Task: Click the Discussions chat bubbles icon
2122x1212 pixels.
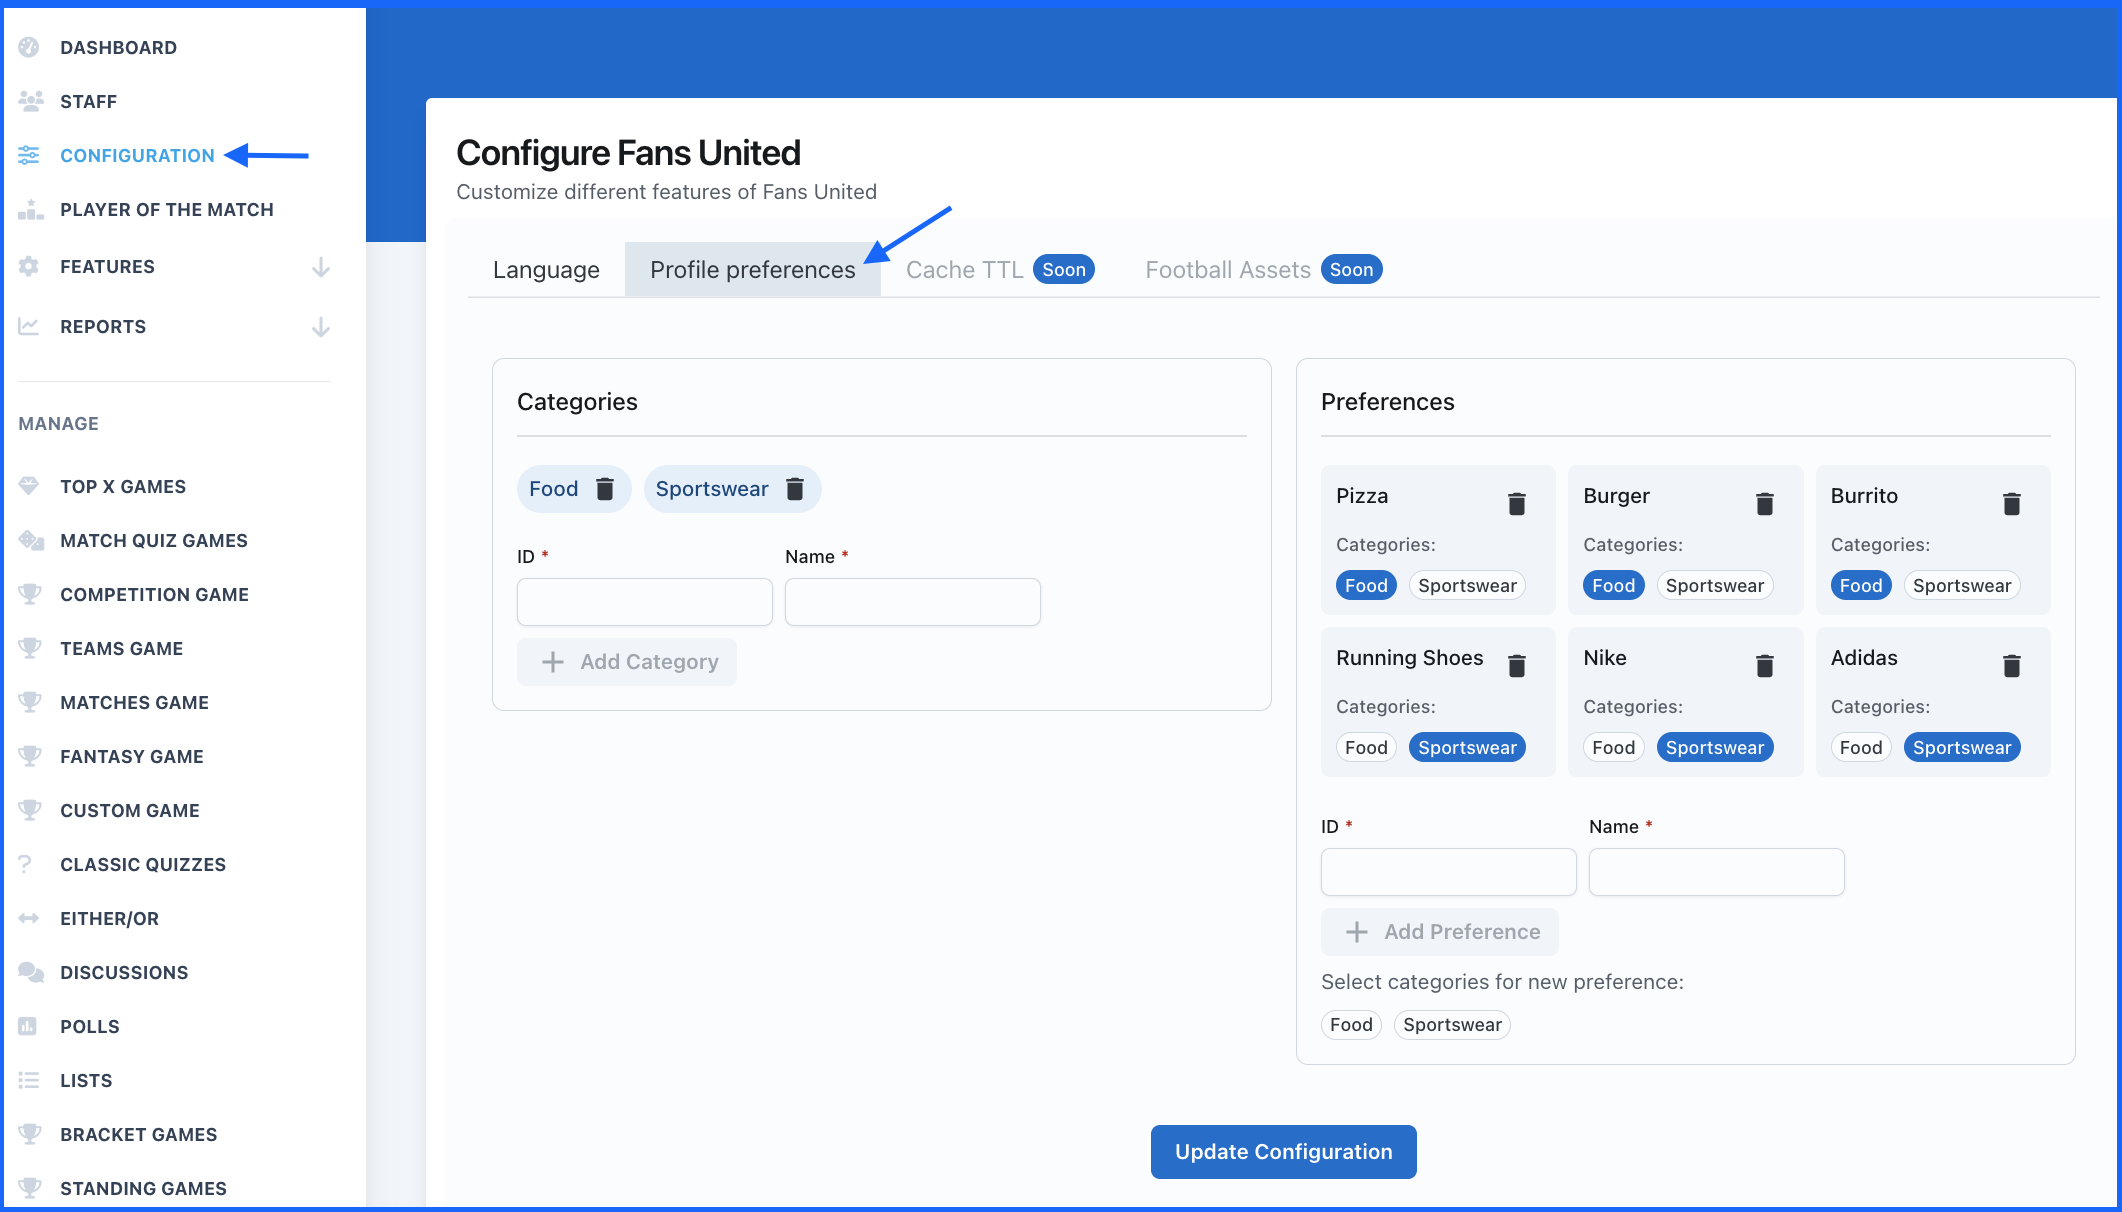Action: click(31, 972)
